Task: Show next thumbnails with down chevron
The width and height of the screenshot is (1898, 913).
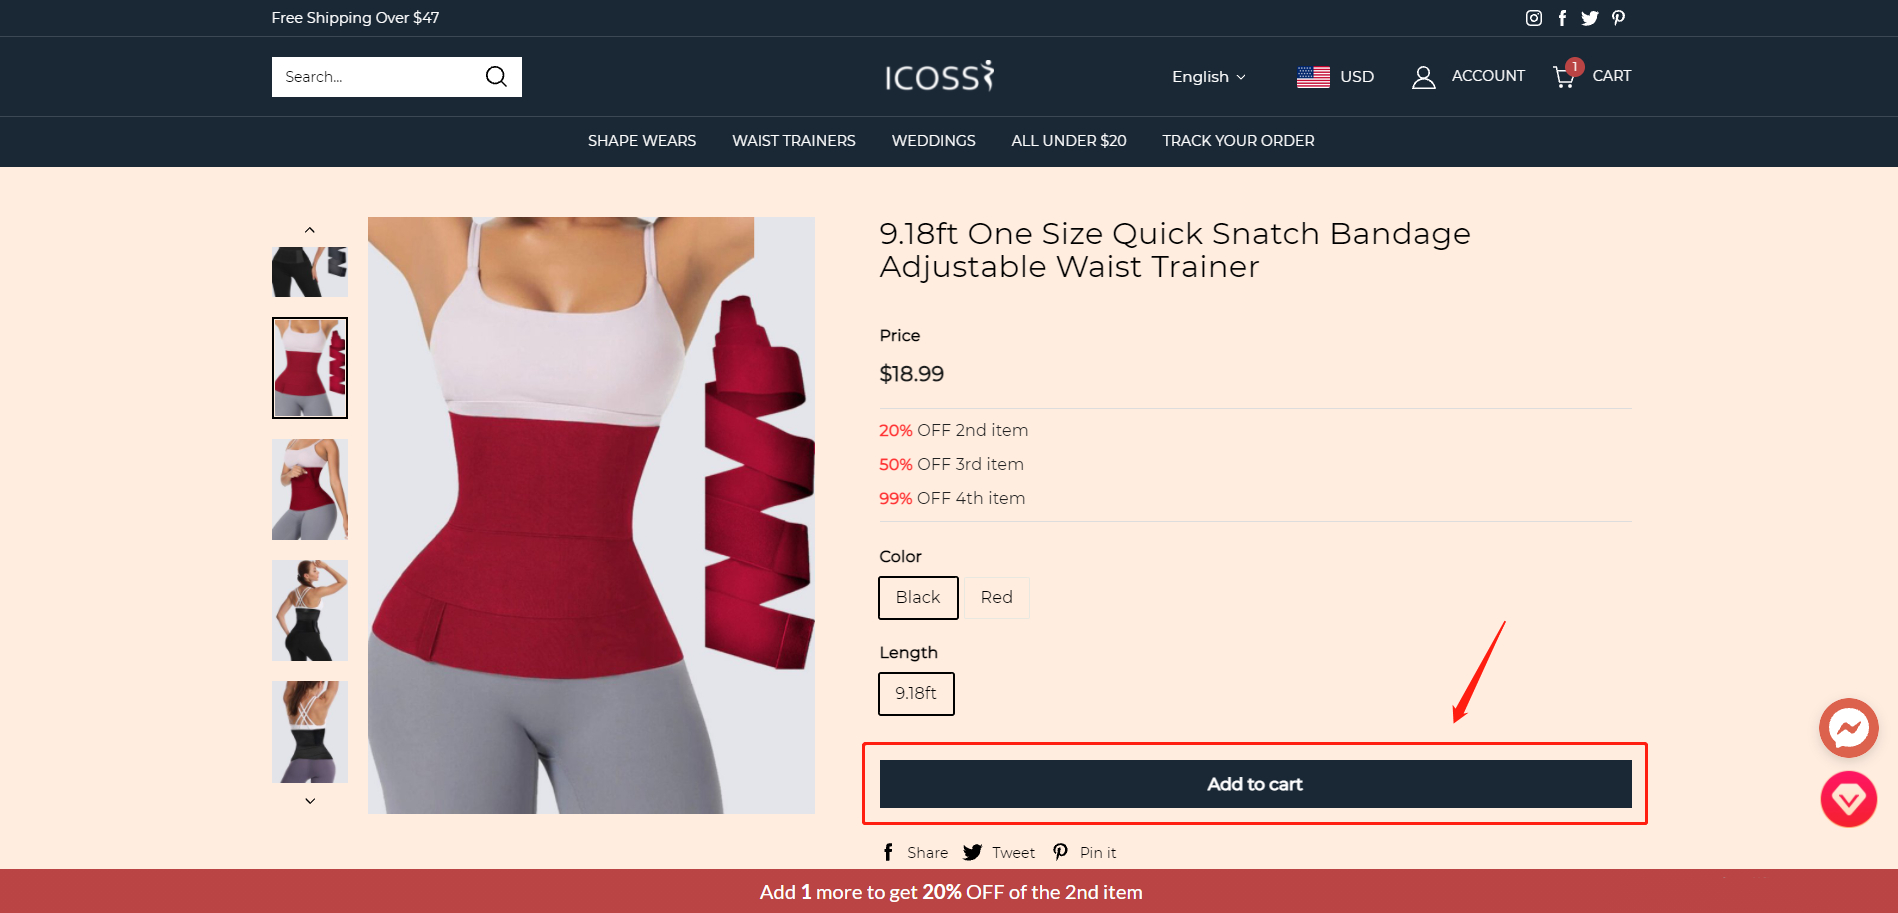Action: pyautogui.click(x=310, y=800)
